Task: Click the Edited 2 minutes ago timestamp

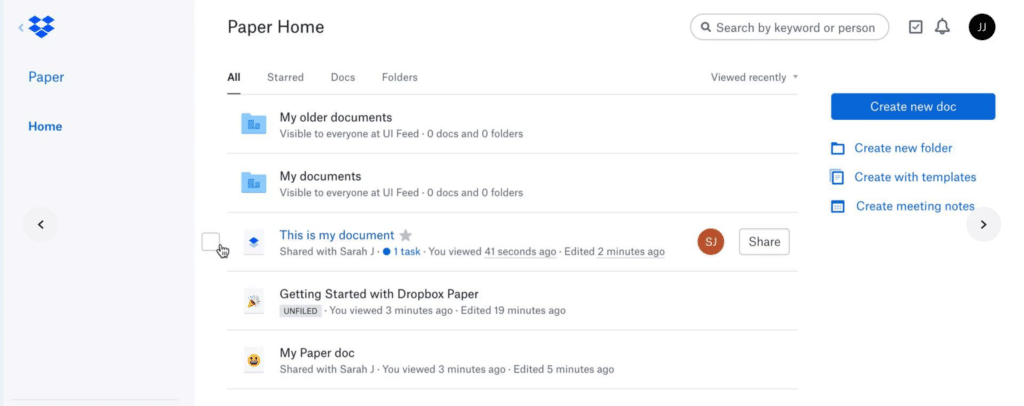Action: coord(615,252)
